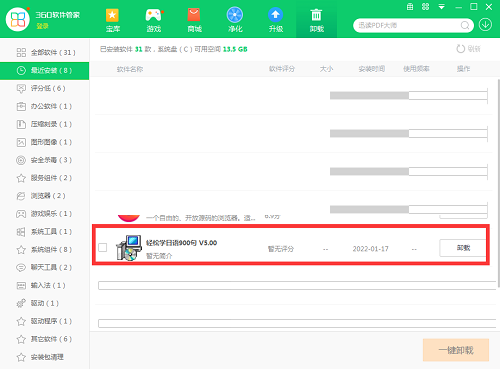The width and height of the screenshot is (500, 369).
Task: Switch to the 卸载 tab
Action: [316, 19]
